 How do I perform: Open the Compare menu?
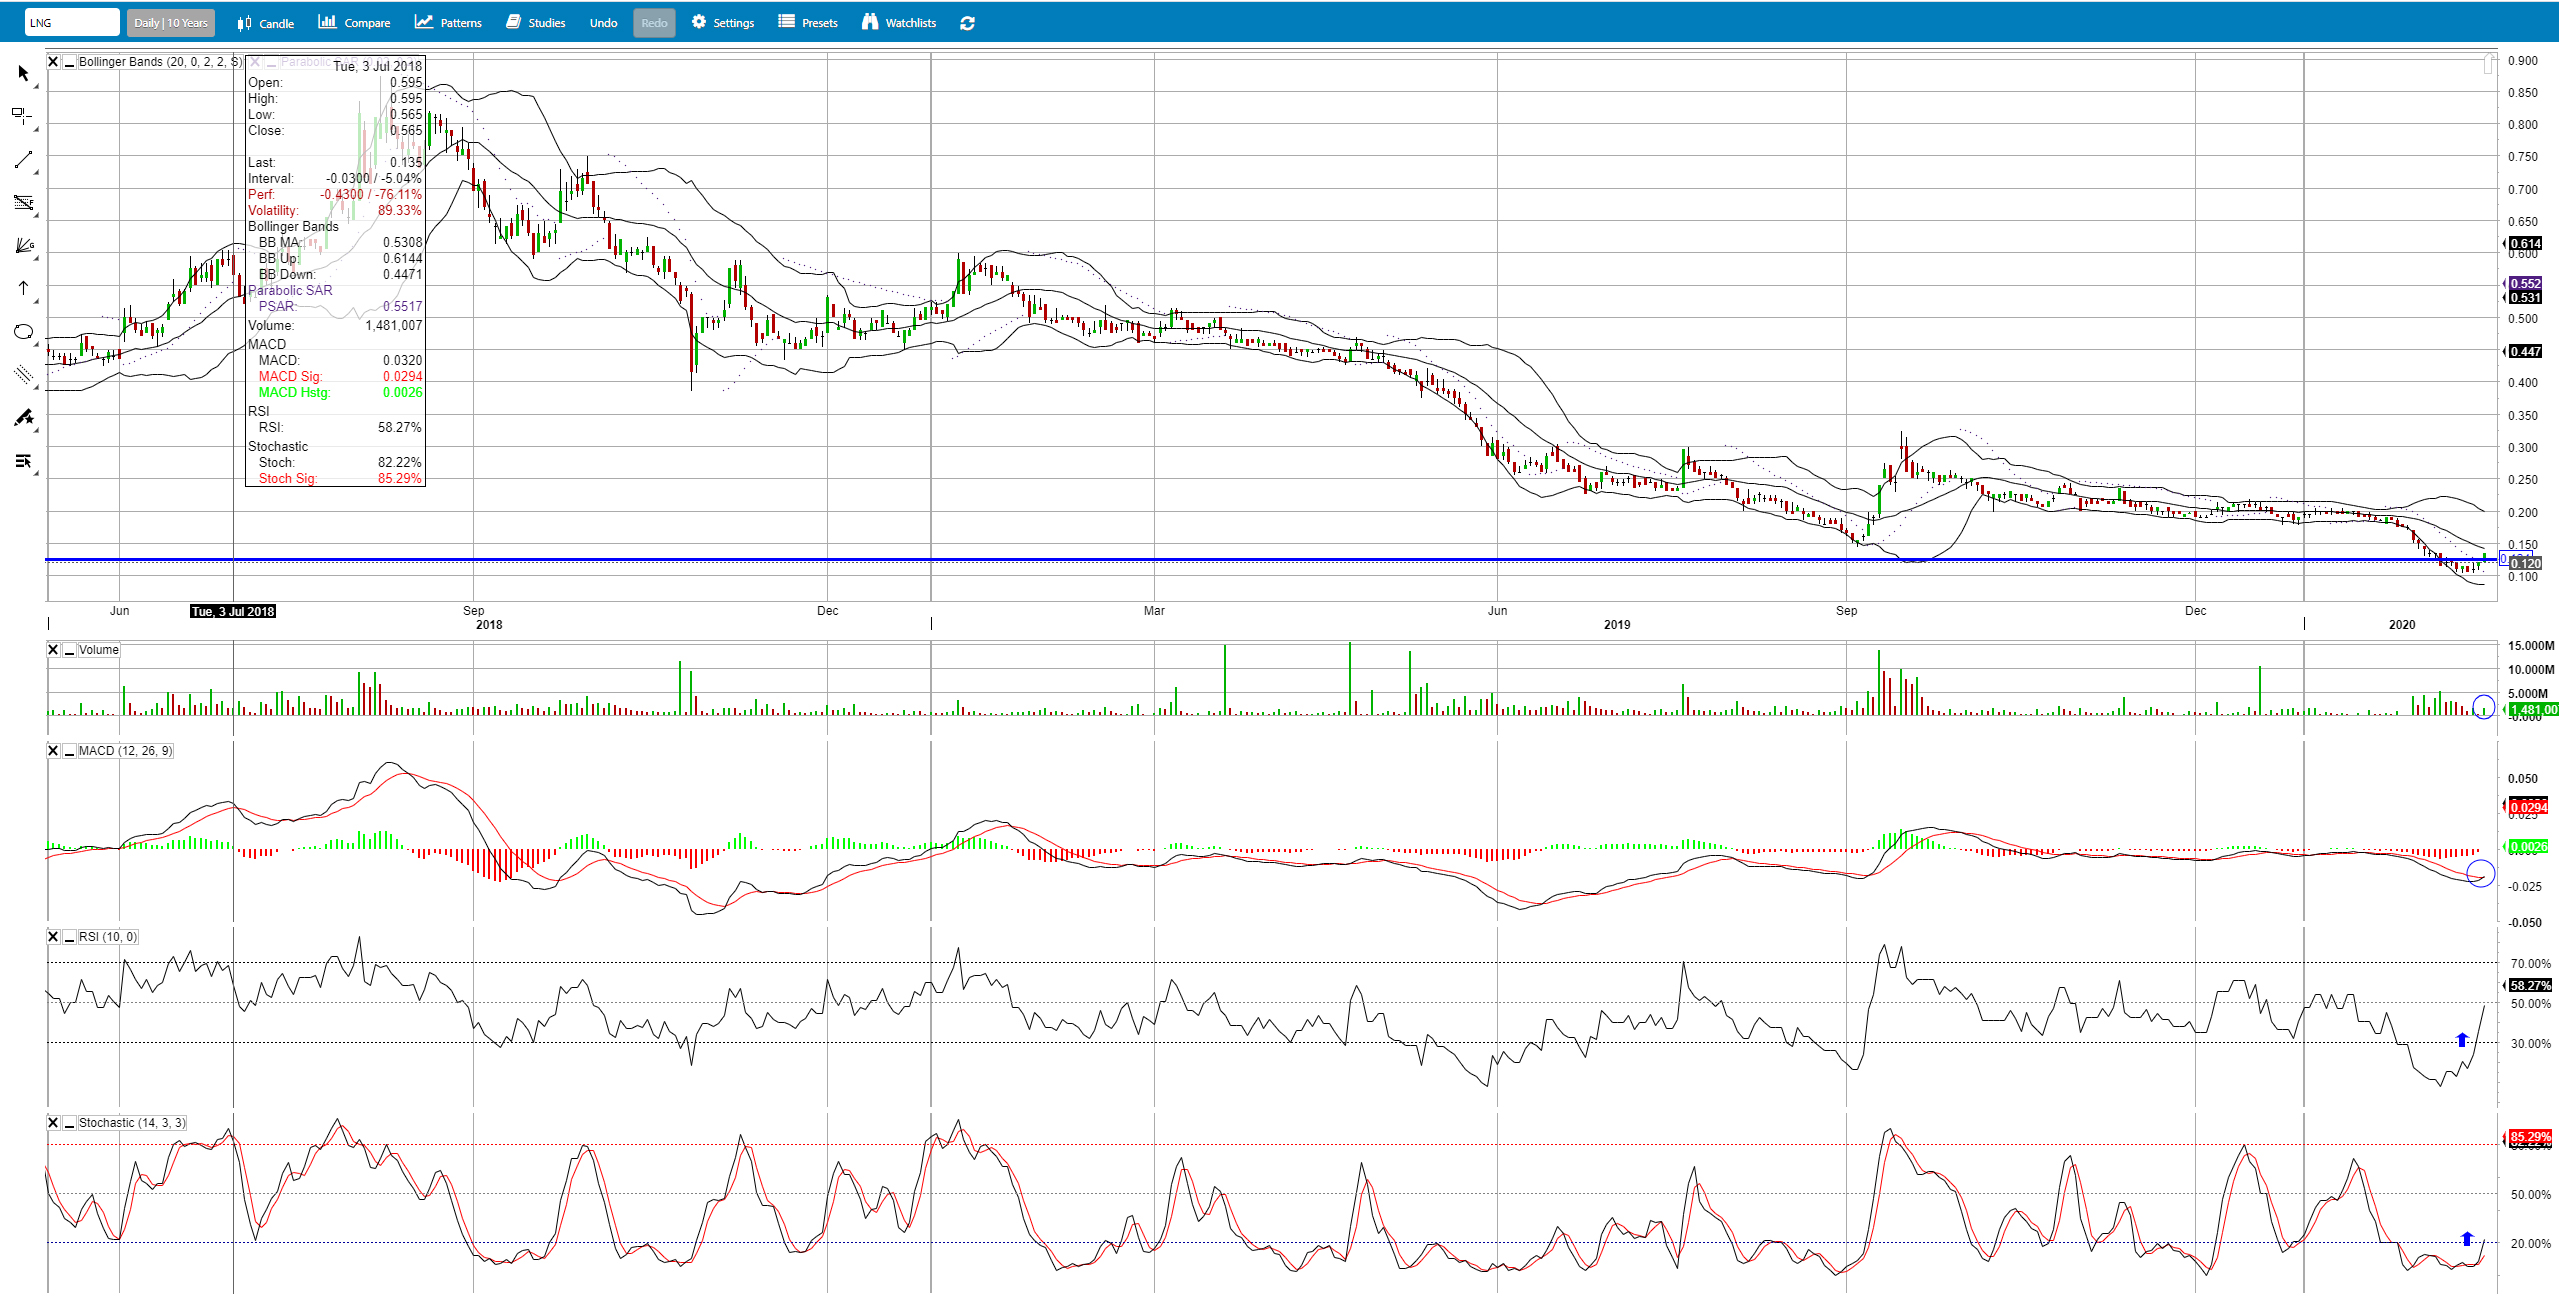354,23
